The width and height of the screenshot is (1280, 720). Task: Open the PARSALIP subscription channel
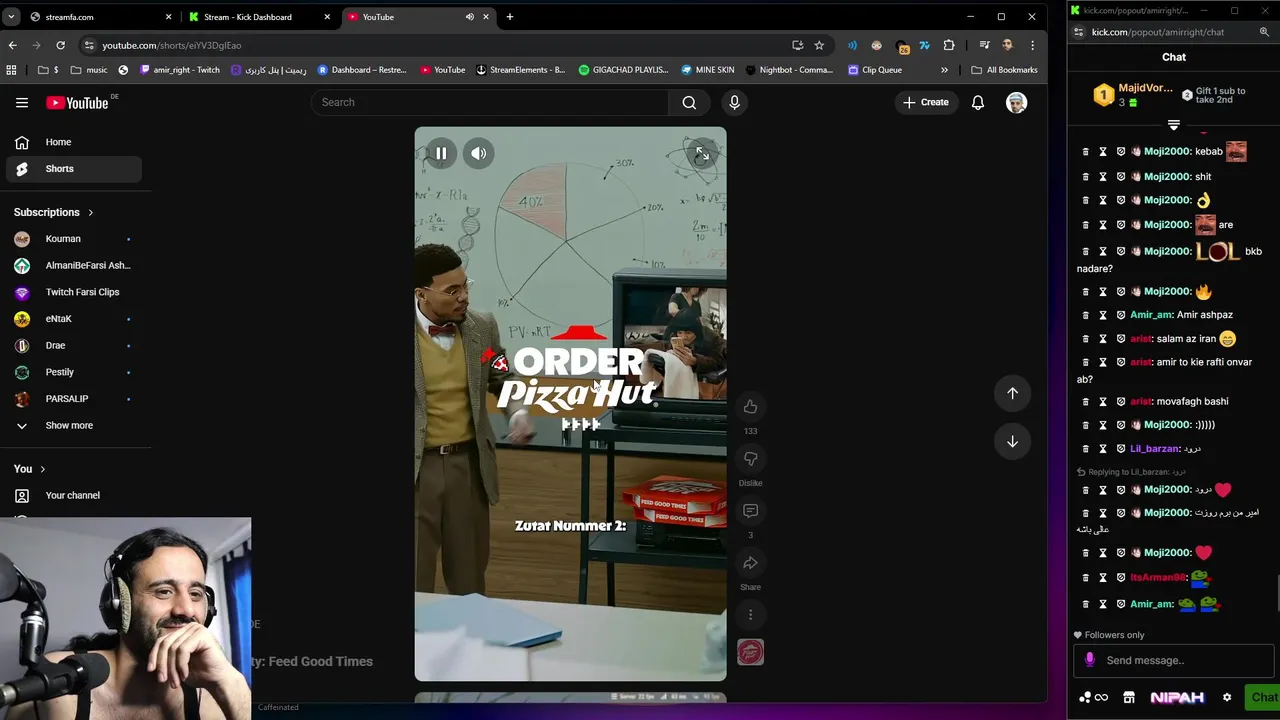click(74, 399)
